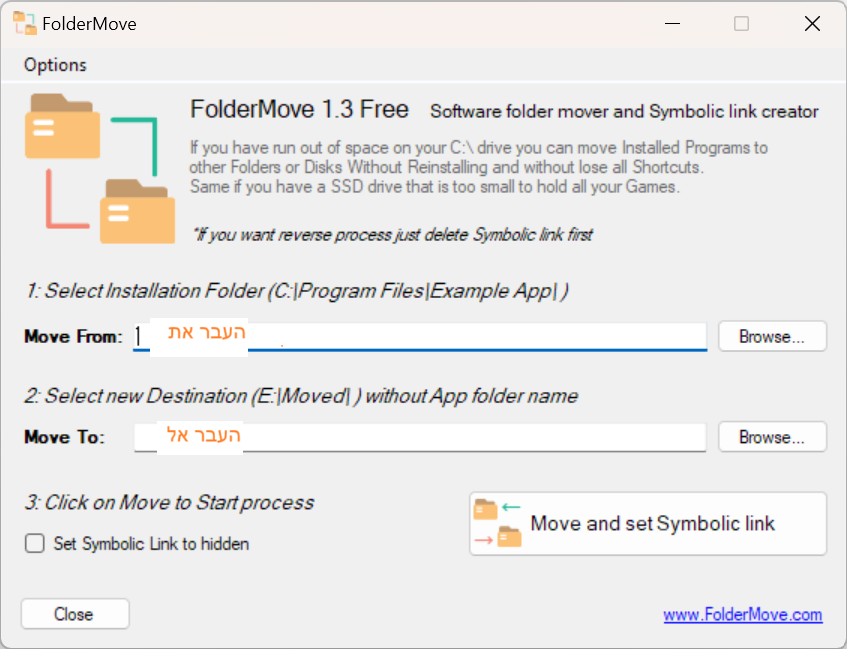This screenshot has height=649, width=847.
Task: Click the 'Software folder mover and Symbolic link creator' text
Action: click(x=624, y=111)
